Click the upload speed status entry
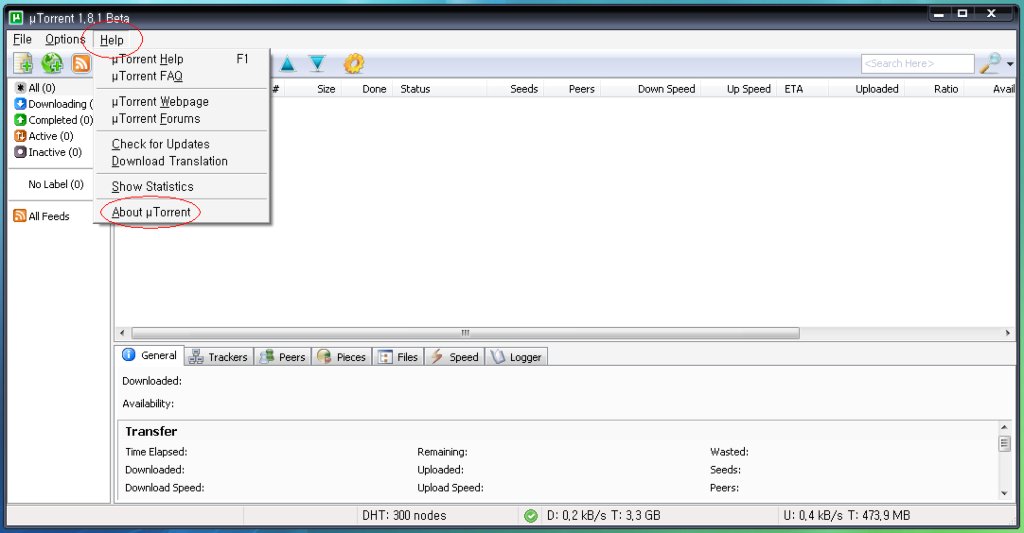The height and width of the screenshot is (533, 1024). click(x=846, y=515)
